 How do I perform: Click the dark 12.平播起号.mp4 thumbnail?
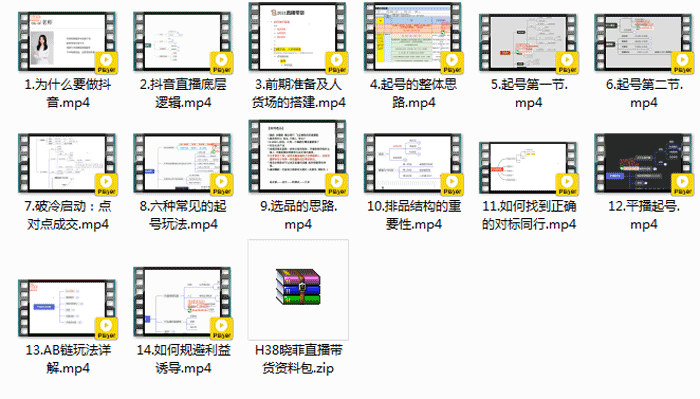pos(643,164)
